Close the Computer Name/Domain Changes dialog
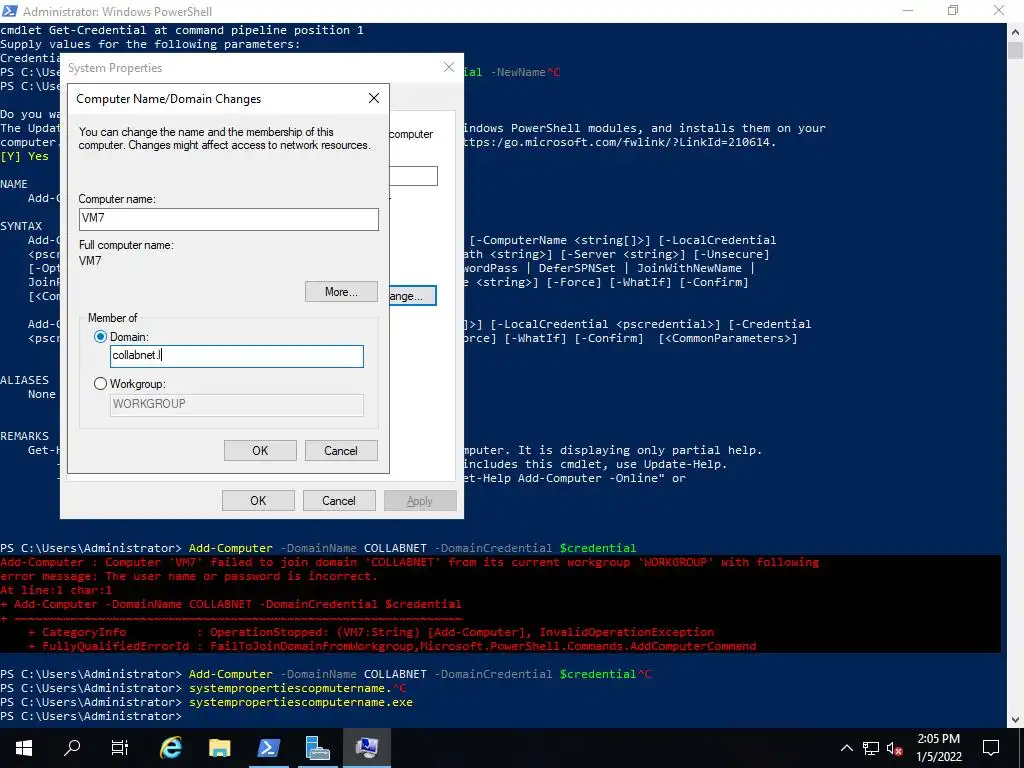This screenshot has height=768, width=1024. [374, 98]
